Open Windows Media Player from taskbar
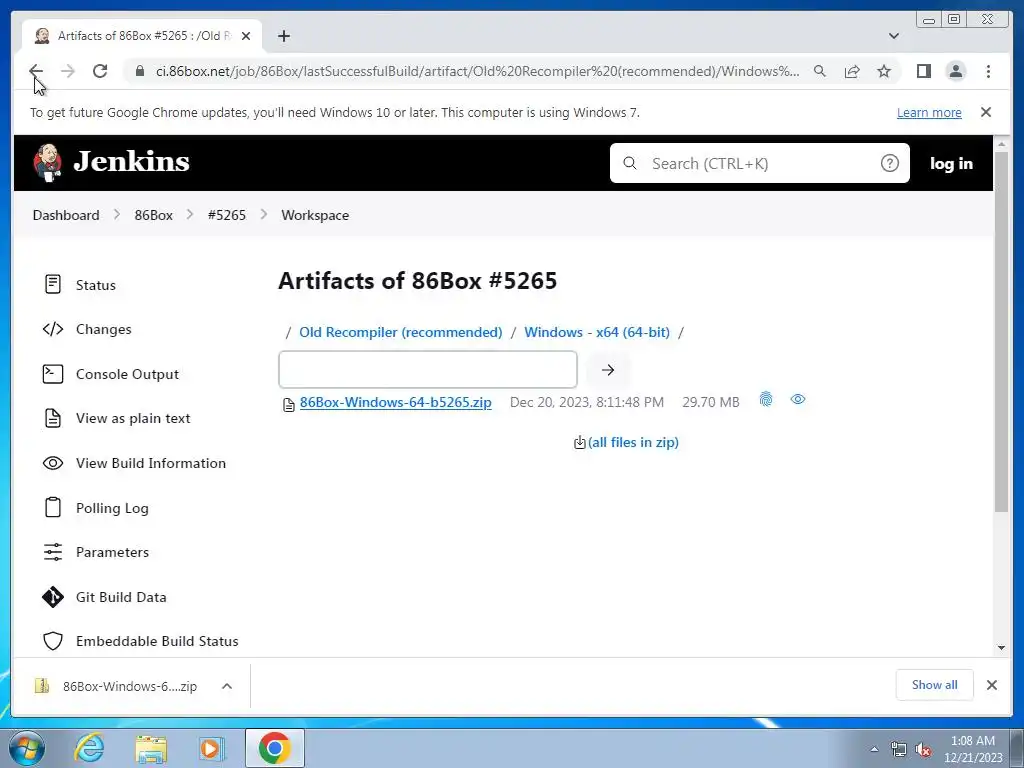1024x768 pixels. click(x=210, y=748)
